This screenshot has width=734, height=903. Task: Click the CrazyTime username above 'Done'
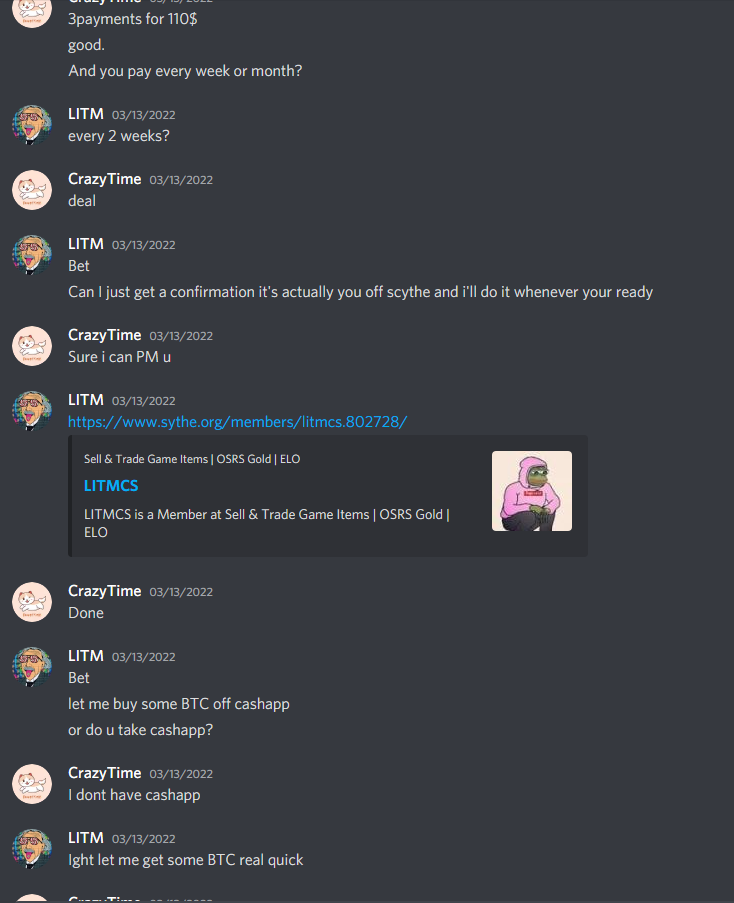click(x=105, y=591)
